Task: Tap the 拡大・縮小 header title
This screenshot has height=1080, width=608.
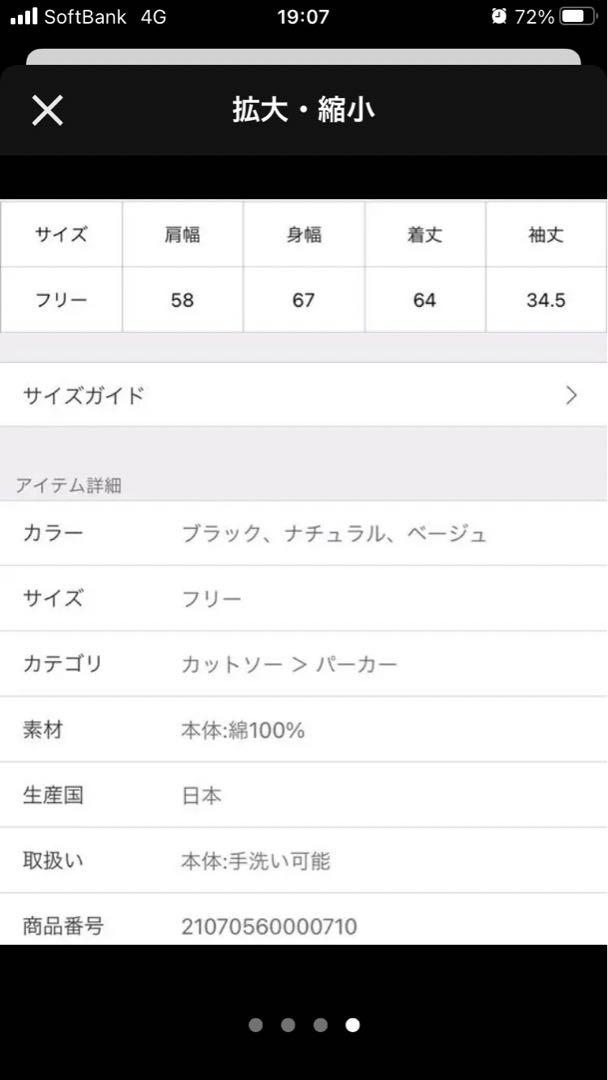Action: (304, 110)
